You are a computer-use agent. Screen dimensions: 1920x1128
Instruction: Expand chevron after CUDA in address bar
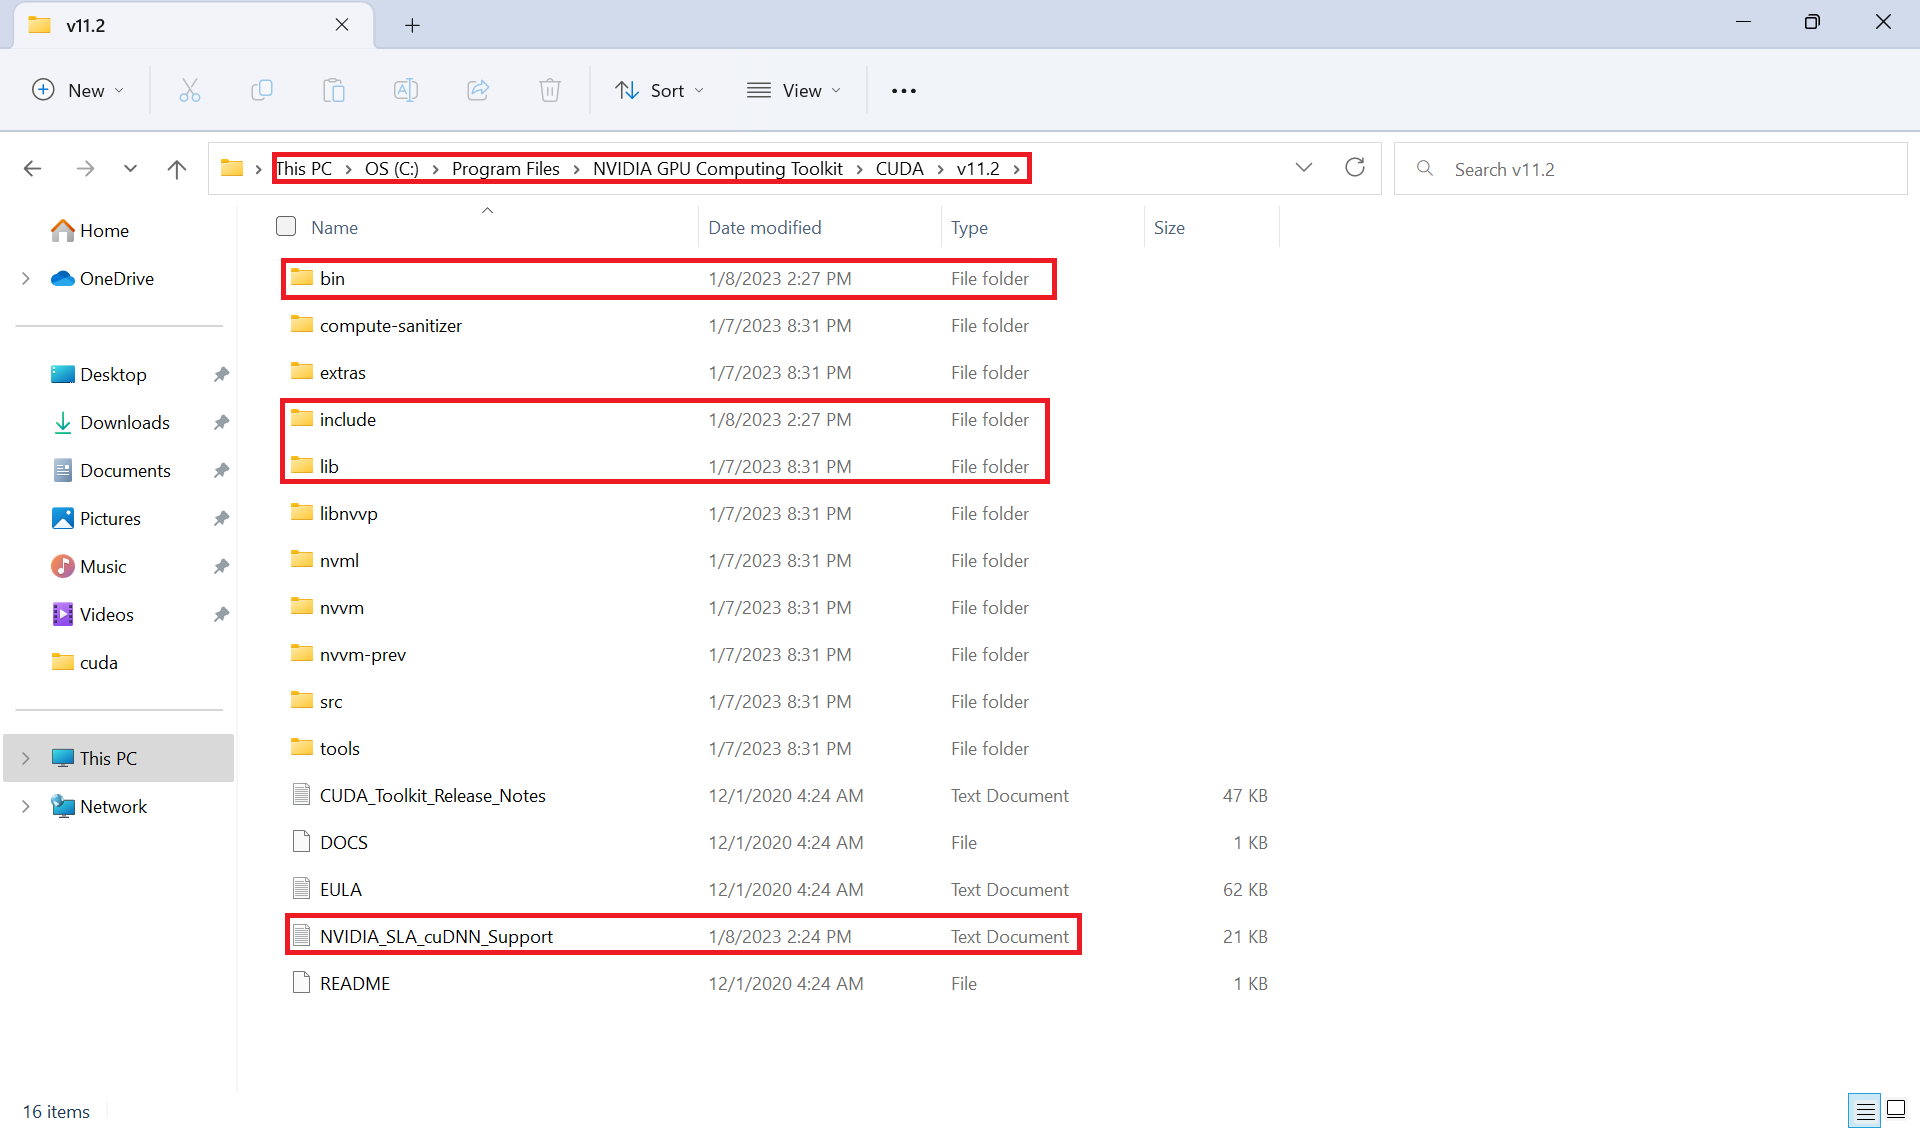click(941, 170)
